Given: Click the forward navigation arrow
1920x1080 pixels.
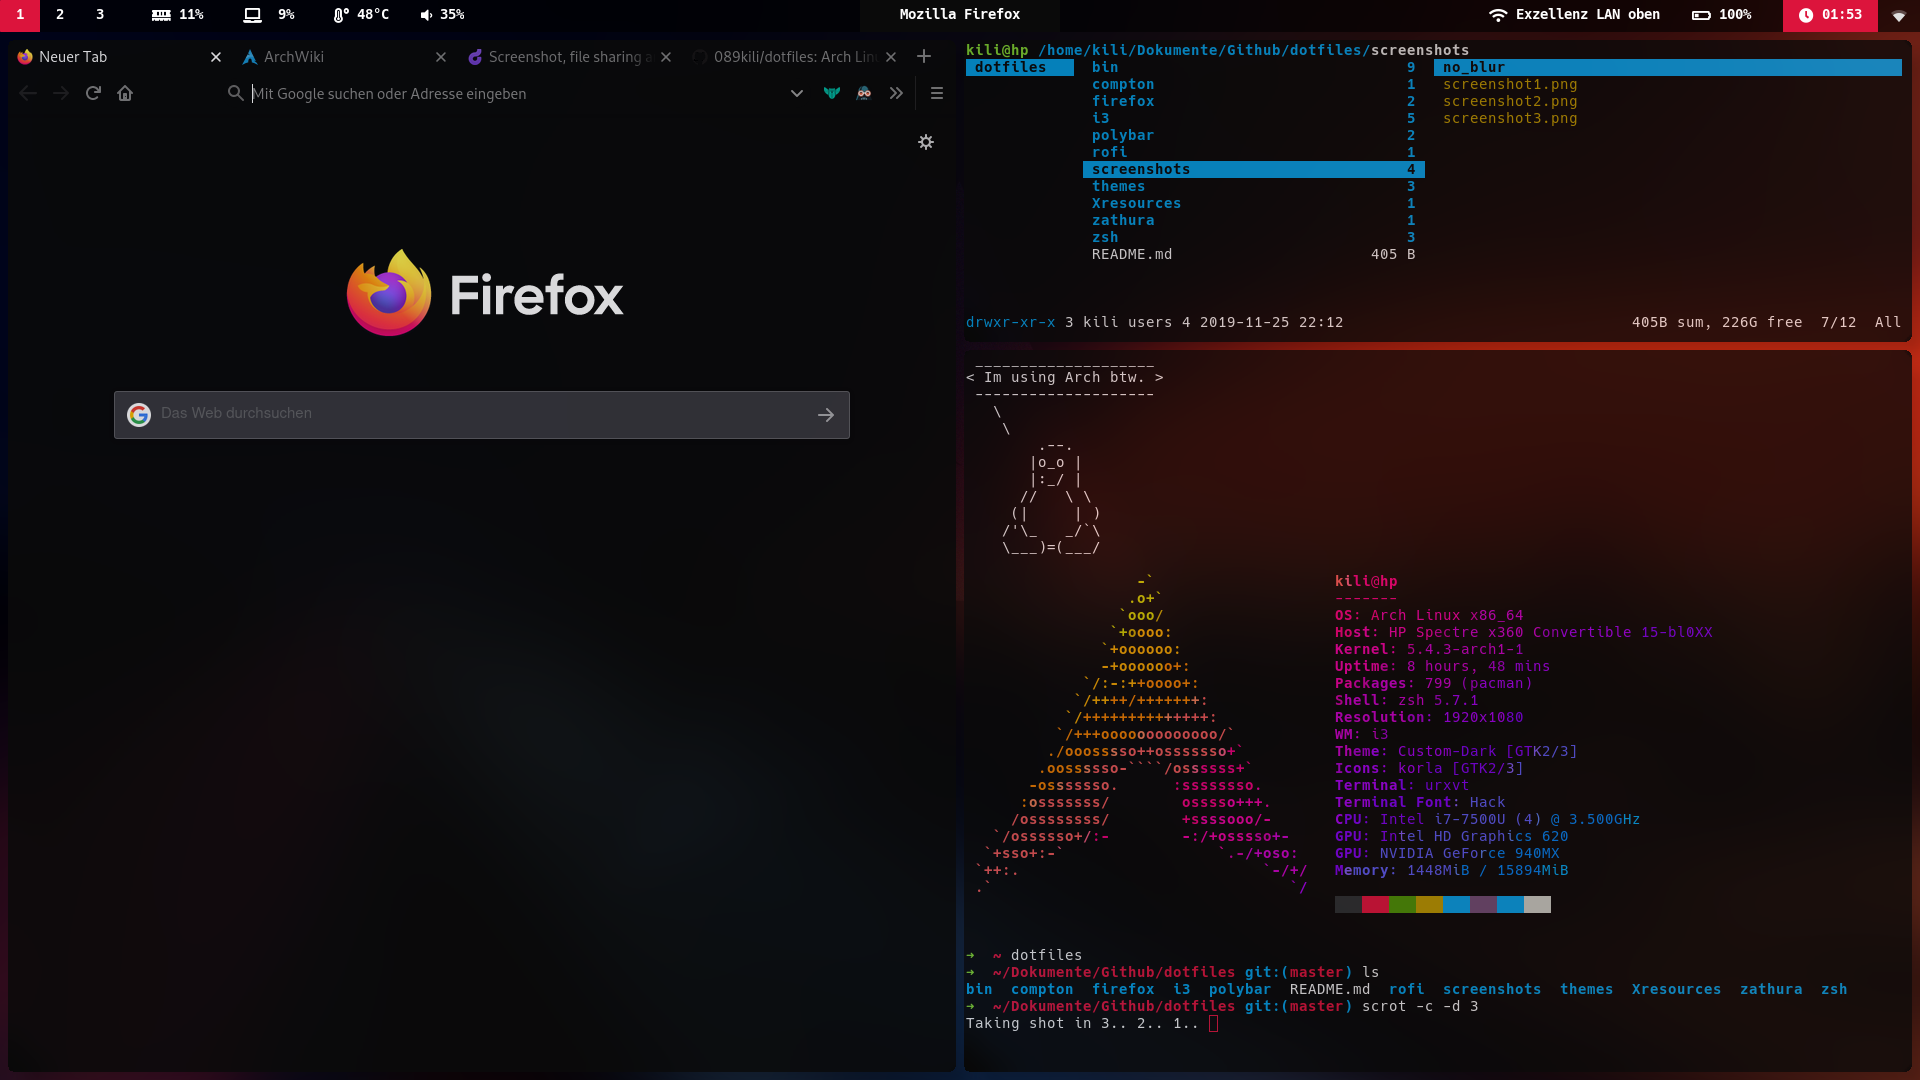Looking at the screenshot, I should coord(61,93).
